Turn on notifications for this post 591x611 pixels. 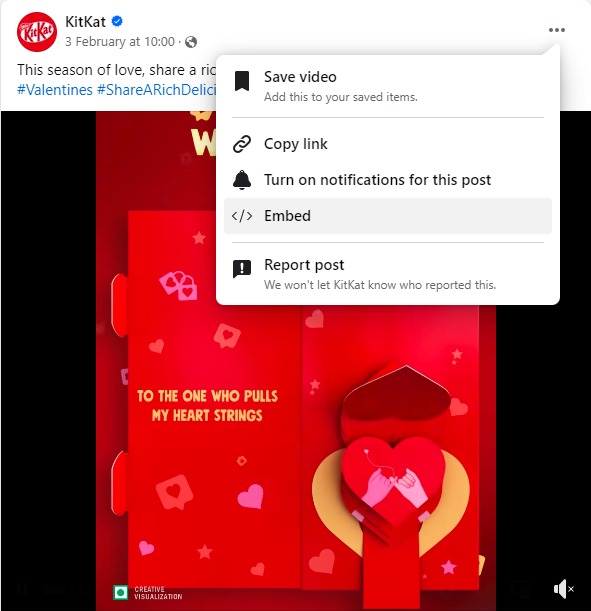[388, 180]
